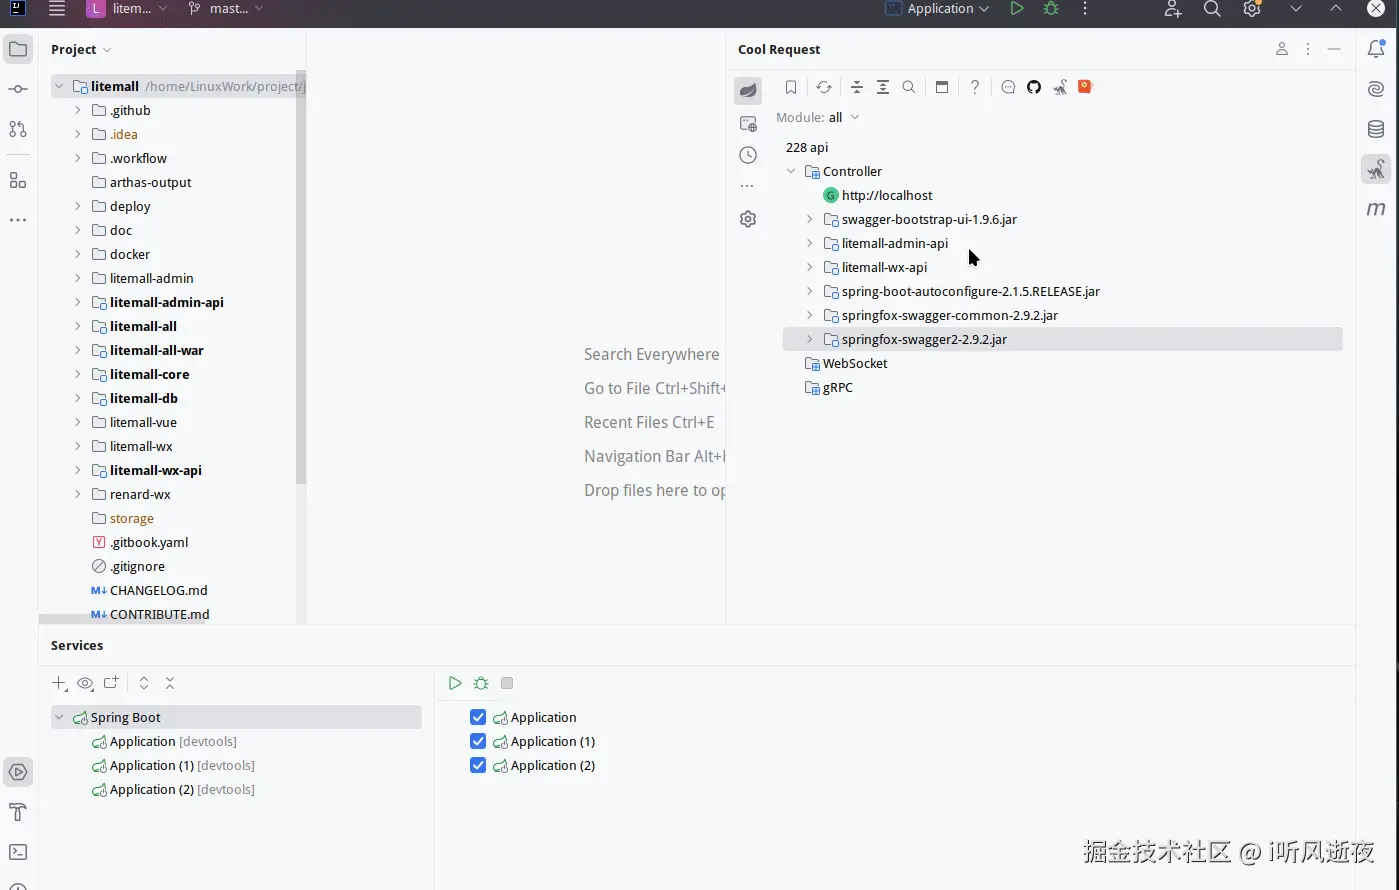Open the Maven tool window icon
The width and height of the screenshot is (1399, 890).
click(1377, 209)
